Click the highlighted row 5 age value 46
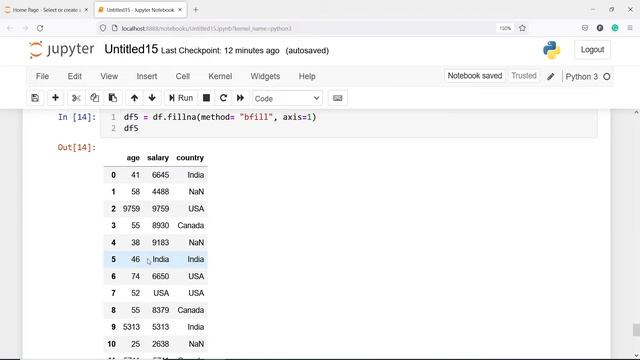This screenshot has height=360, width=640. [136, 260]
